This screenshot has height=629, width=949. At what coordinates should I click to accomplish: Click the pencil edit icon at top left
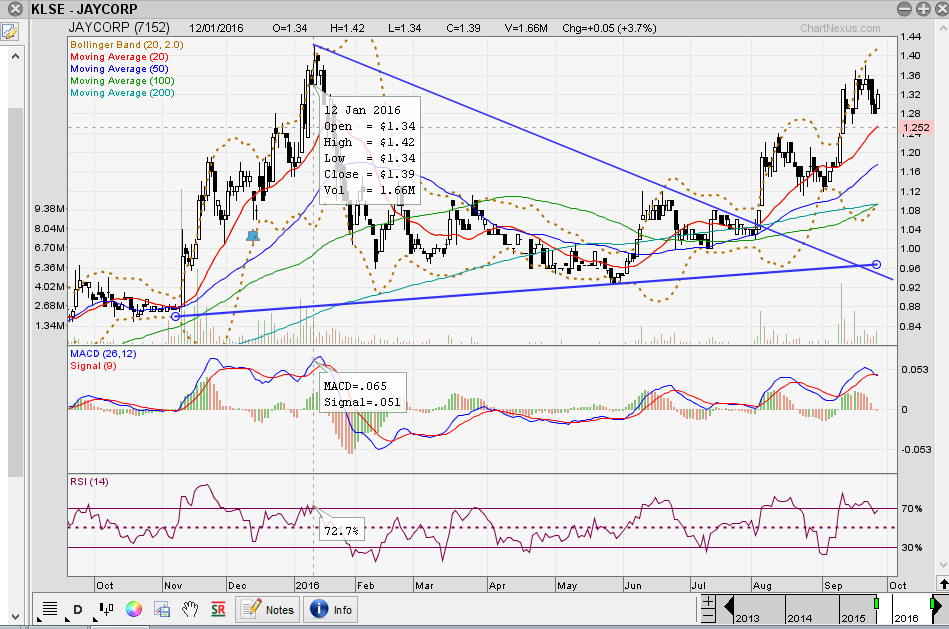9,31
